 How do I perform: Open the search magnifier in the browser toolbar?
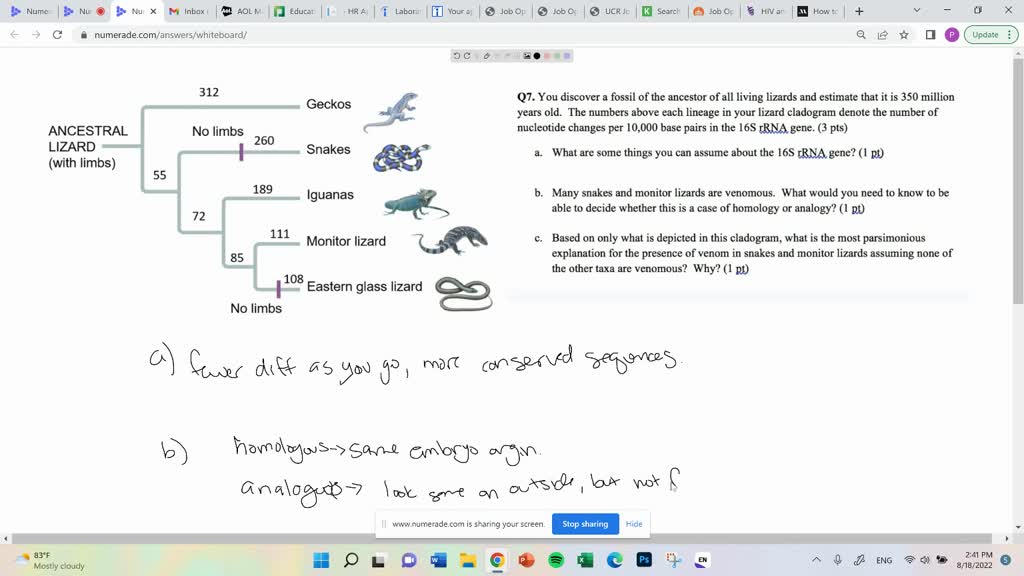click(x=860, y=33)
